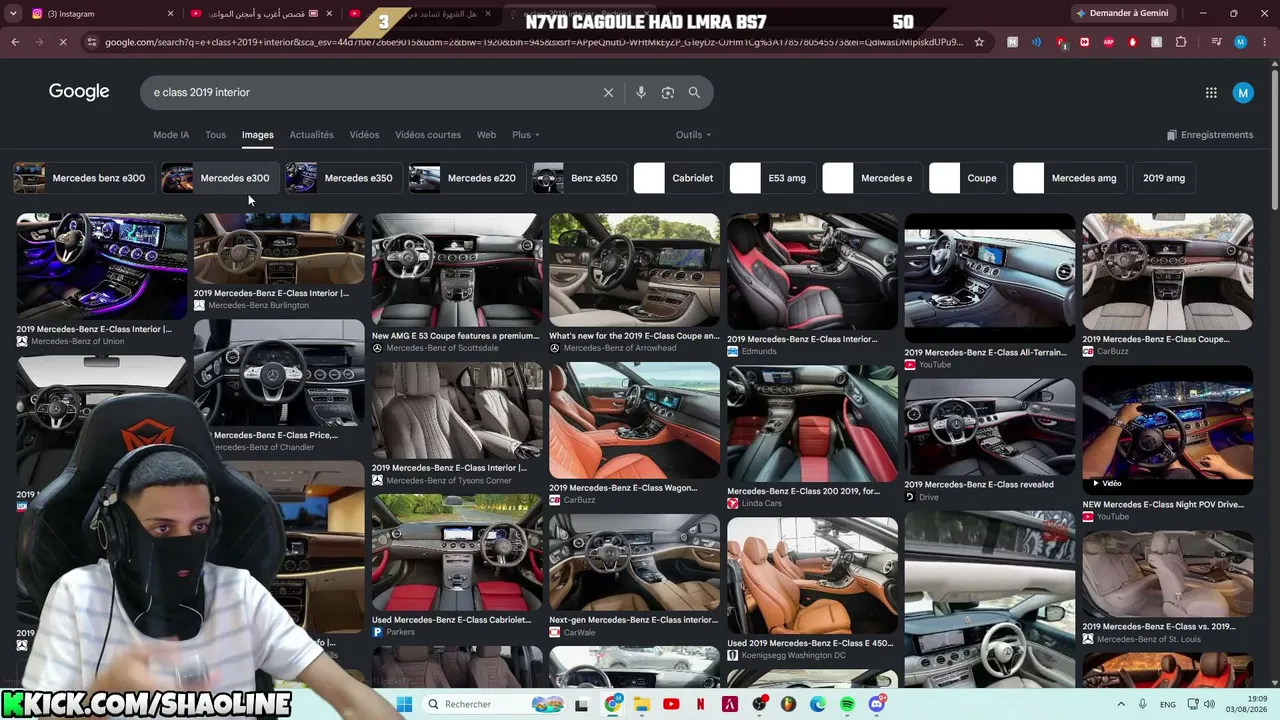Open the tab search dropdown arrow
The image size is (1280, 720).
[x=13, y=13]
